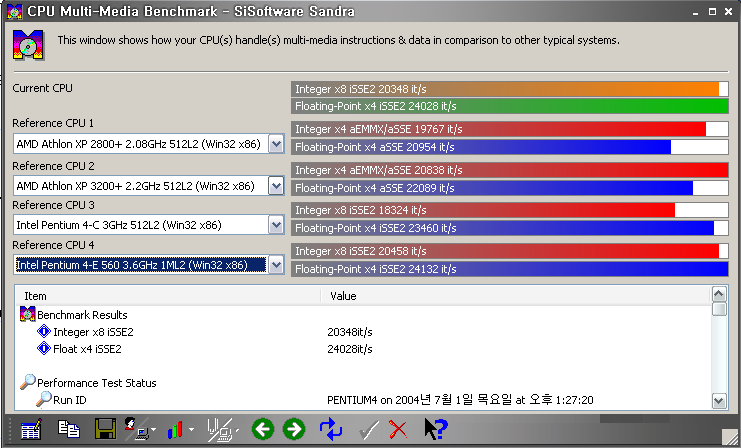The height and width of the screenshot is (448, 741).
Task: Save results with the floppy disk icon
Action: point(105,429)
